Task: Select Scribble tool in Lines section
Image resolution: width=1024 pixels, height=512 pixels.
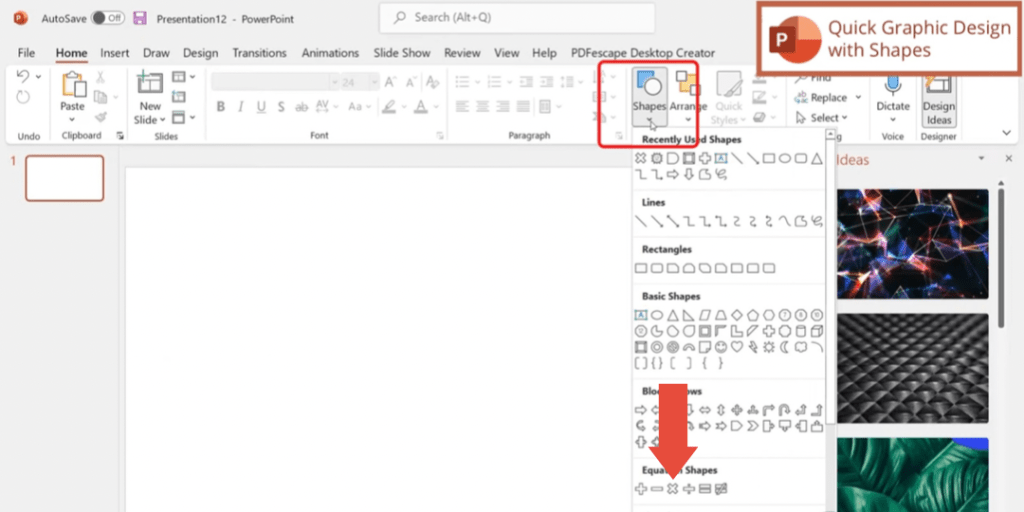Action: pos(816,221)
